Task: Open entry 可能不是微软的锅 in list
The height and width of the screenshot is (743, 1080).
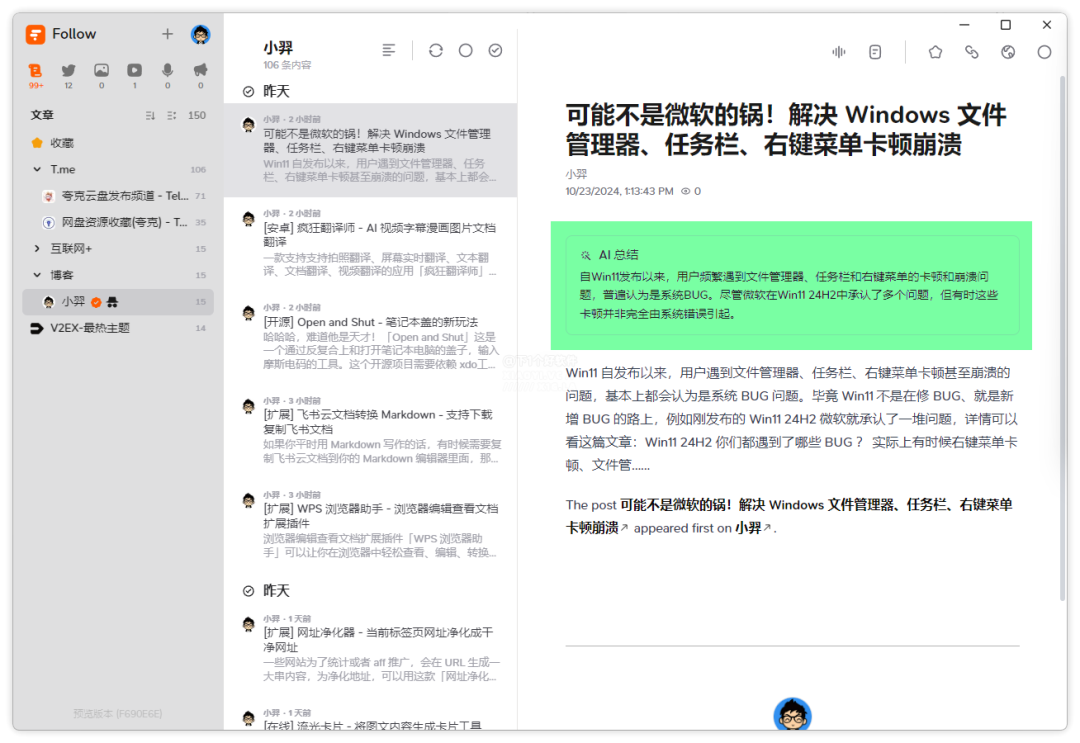Action: click(x=371, y=150)
